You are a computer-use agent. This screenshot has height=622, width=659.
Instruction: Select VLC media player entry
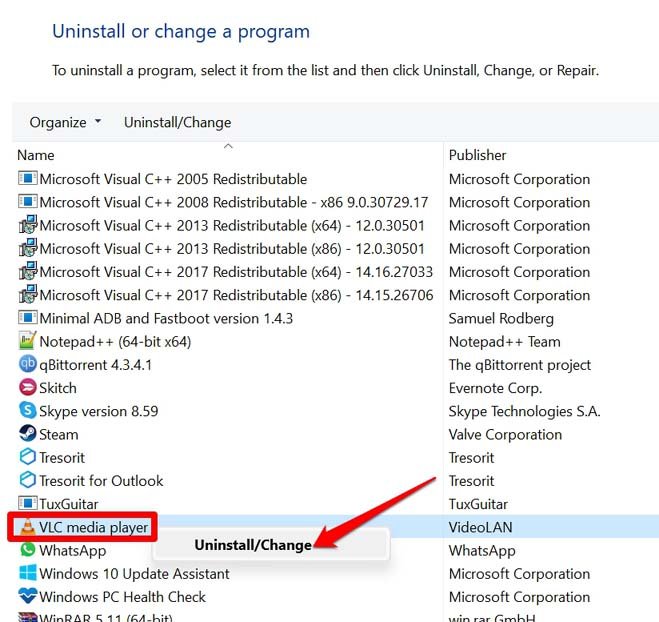point(94,527)
